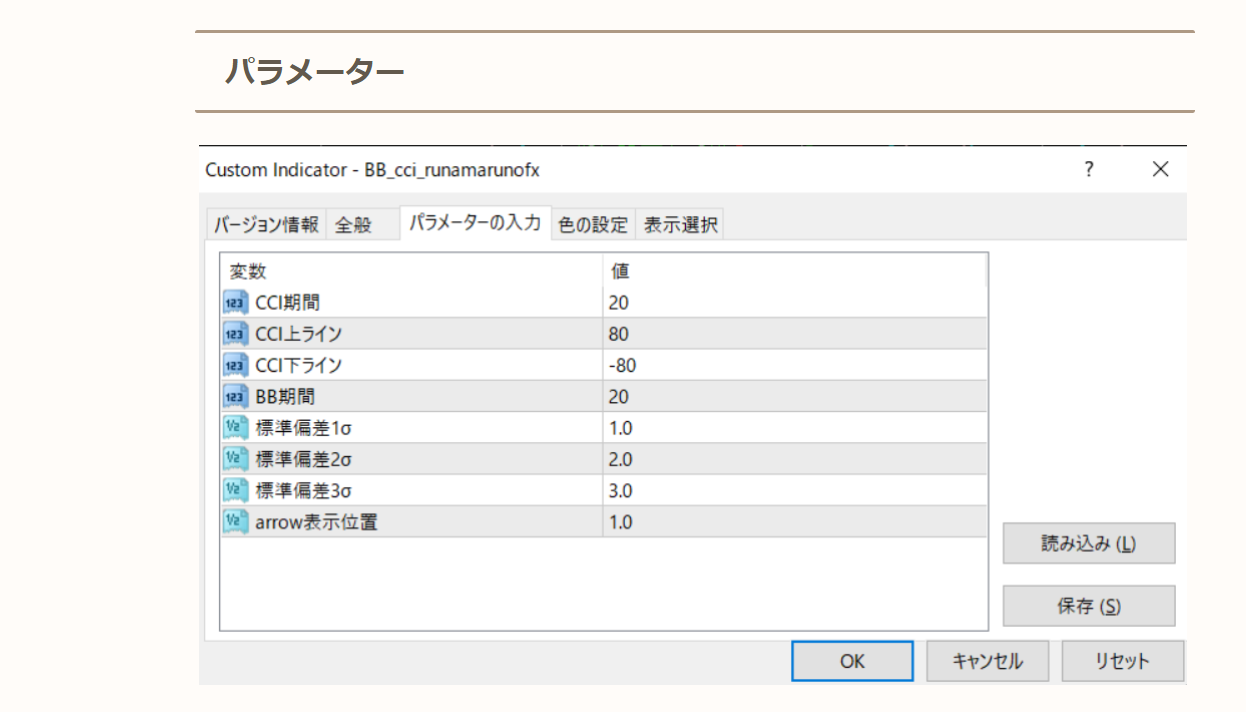Select the 表示選択 tab
Image resolution: width=1246 pixels, height=712 pixels.
pyautogui.click(x=680, y=225)
